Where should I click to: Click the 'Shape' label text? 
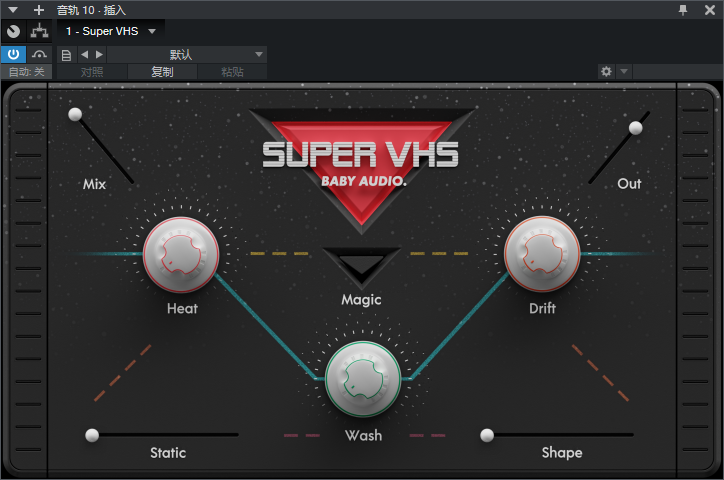pyautogui.click(x=562, y=453)
